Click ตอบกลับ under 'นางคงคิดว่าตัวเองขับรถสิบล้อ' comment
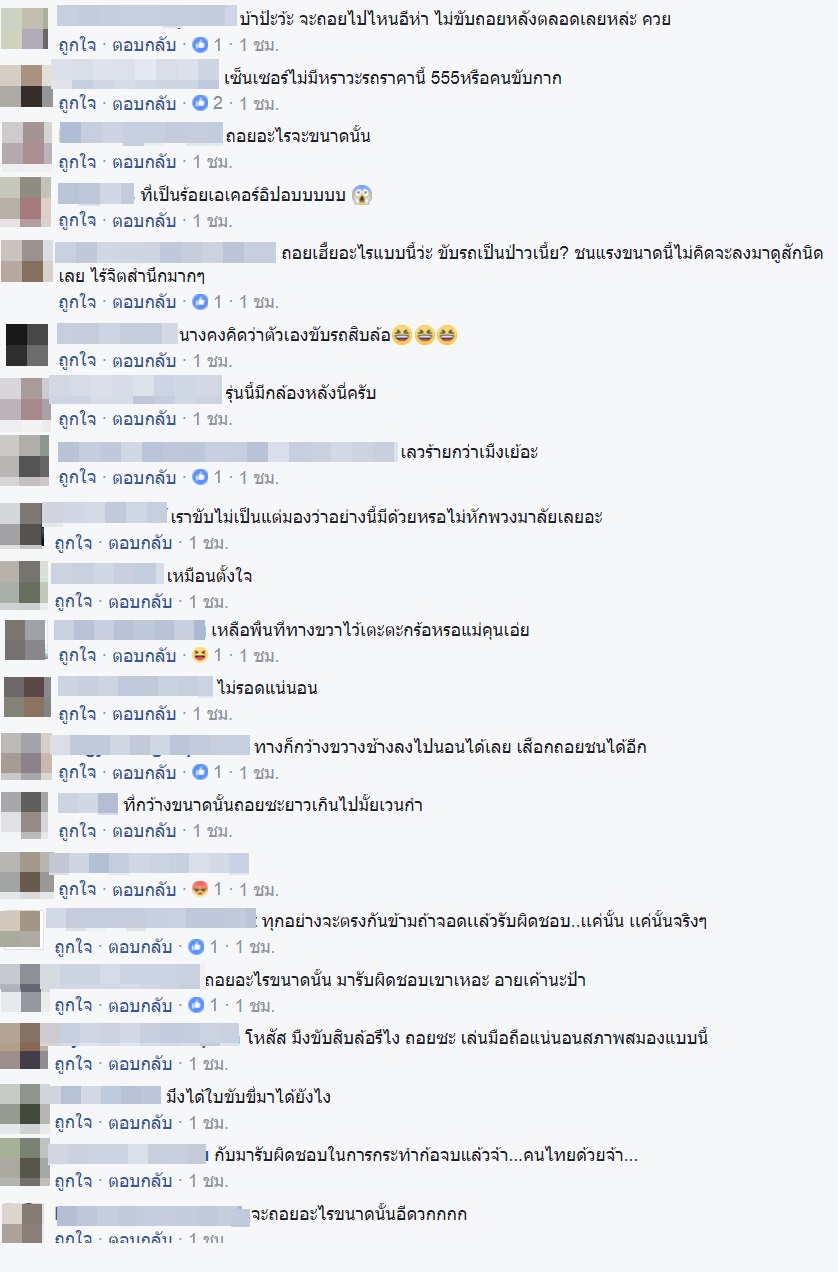The width and height of the screenshot is (838, 1272). (x=144, y=360)
